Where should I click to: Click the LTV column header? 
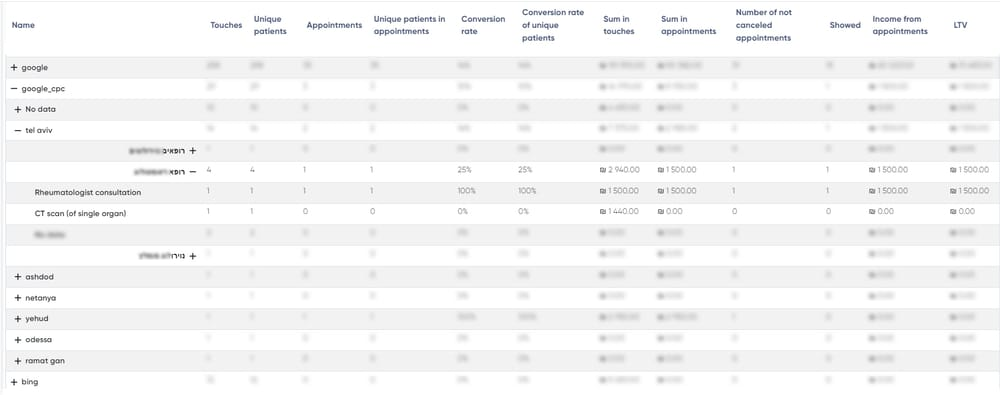960,26
